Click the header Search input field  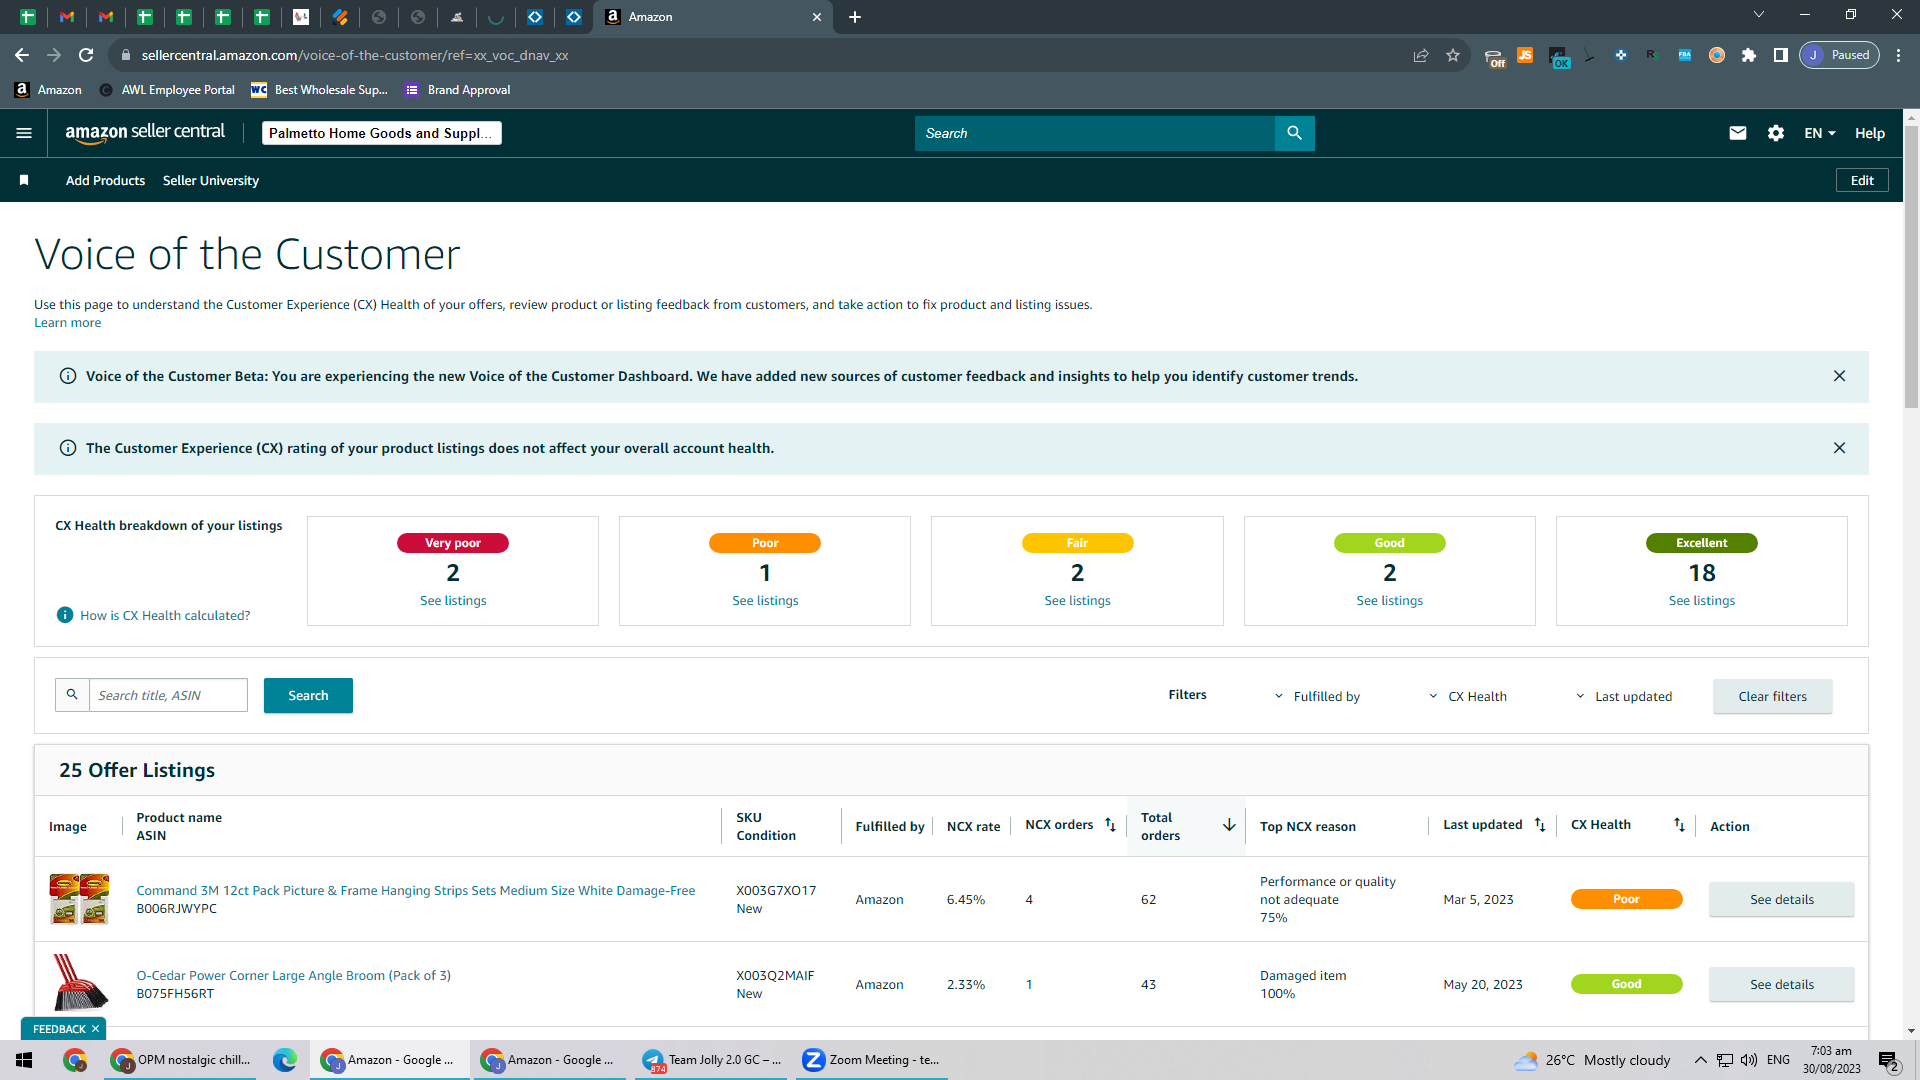[x=1094, y=133]
